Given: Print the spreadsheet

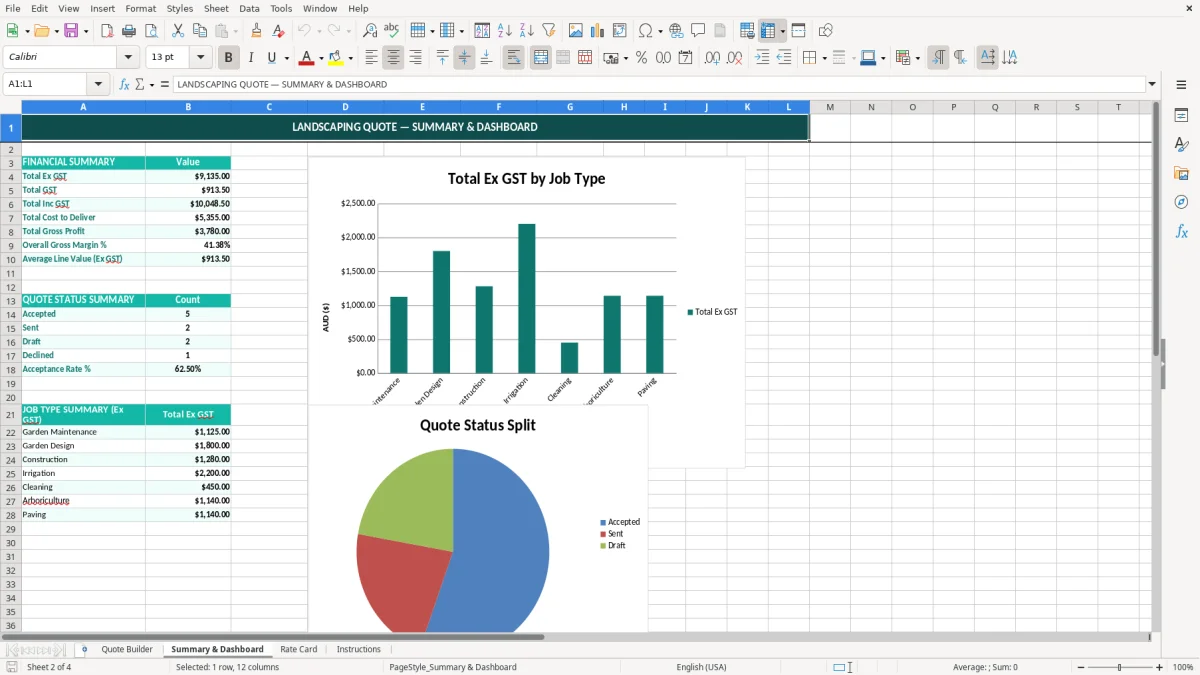Looking at the screenshot, I should click(129, 31).
